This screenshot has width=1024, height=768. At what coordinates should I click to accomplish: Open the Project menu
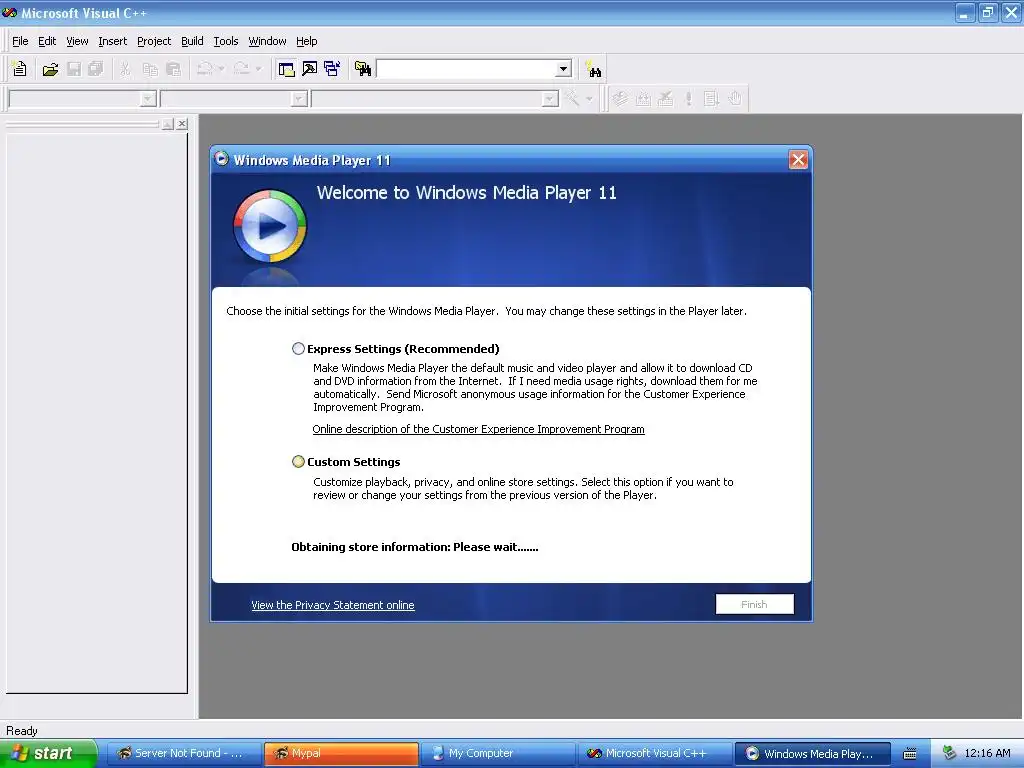click(154, 41)
